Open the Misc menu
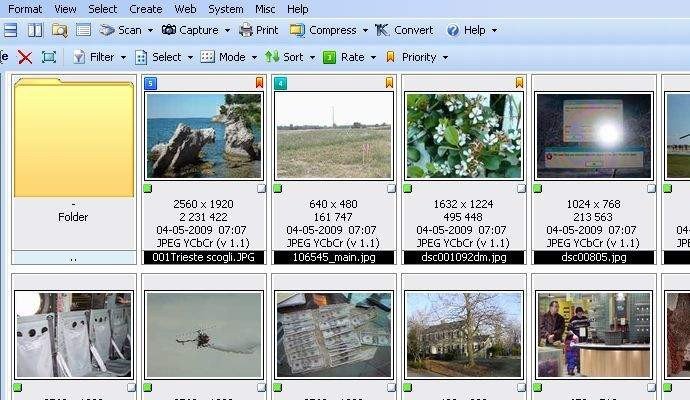The height and width of the screenshot is (400, 690). click(x=265, y=9)
